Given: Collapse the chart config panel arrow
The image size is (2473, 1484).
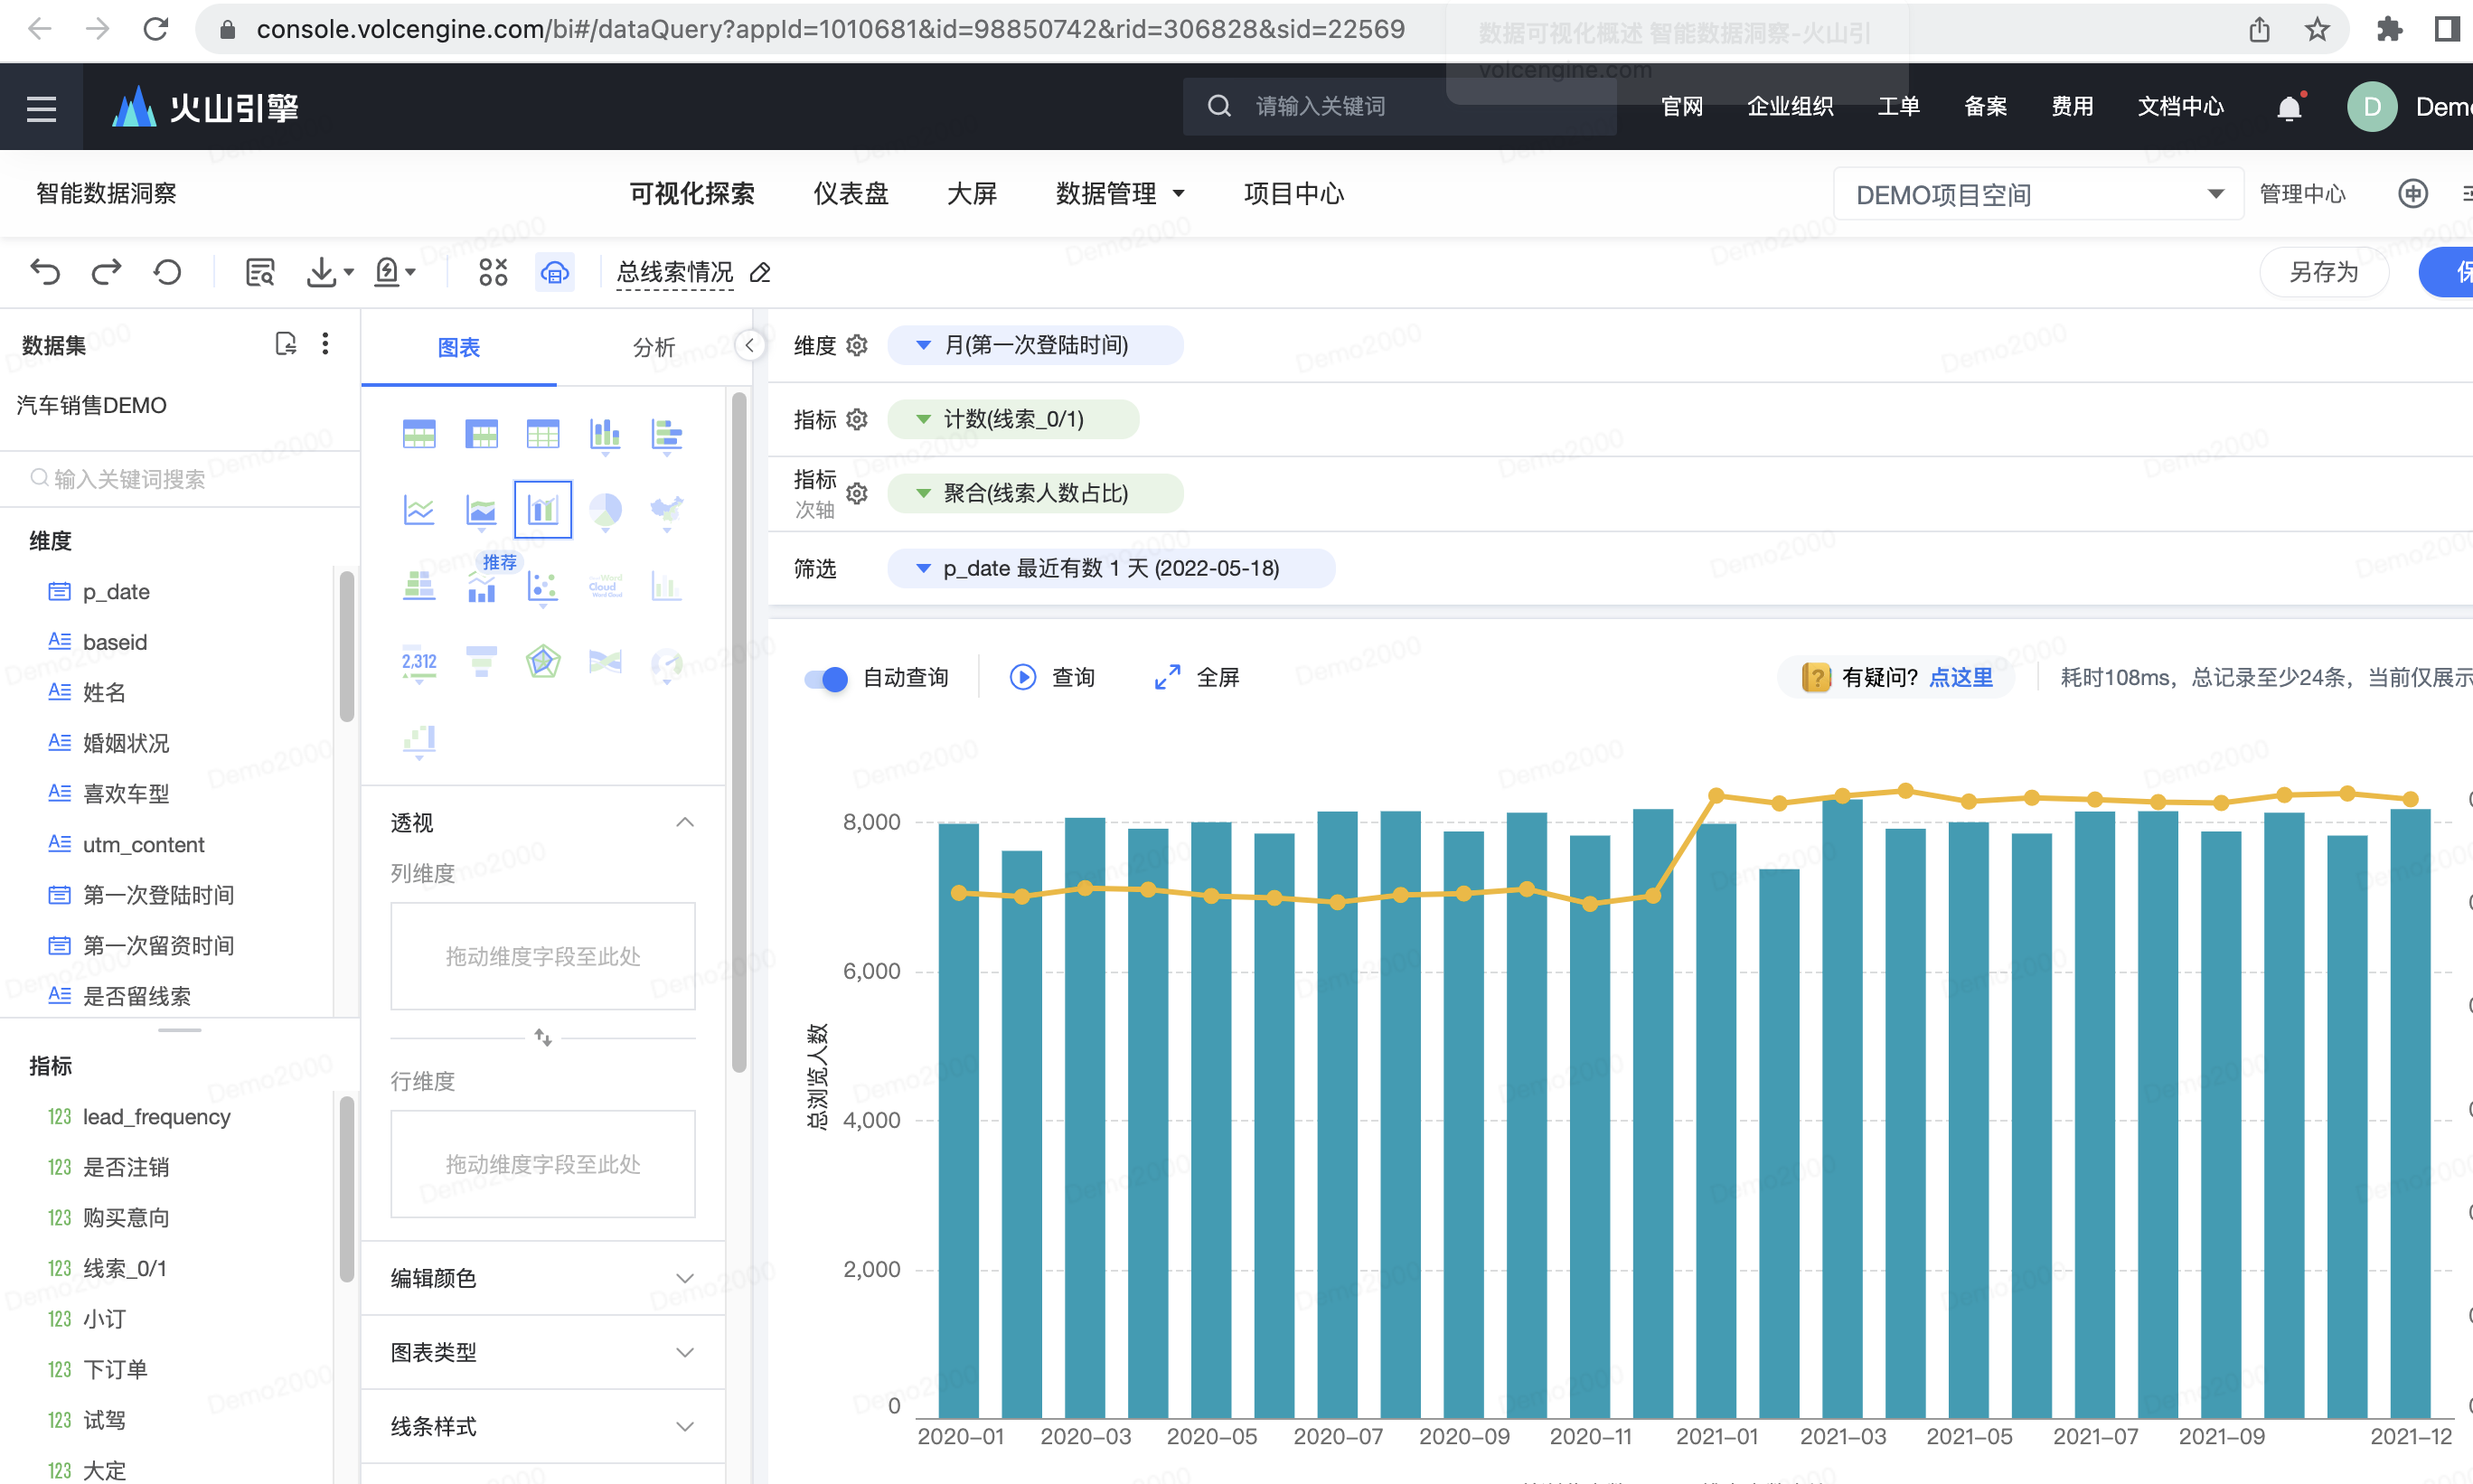Looking at the screenshot, I should 749,346.
